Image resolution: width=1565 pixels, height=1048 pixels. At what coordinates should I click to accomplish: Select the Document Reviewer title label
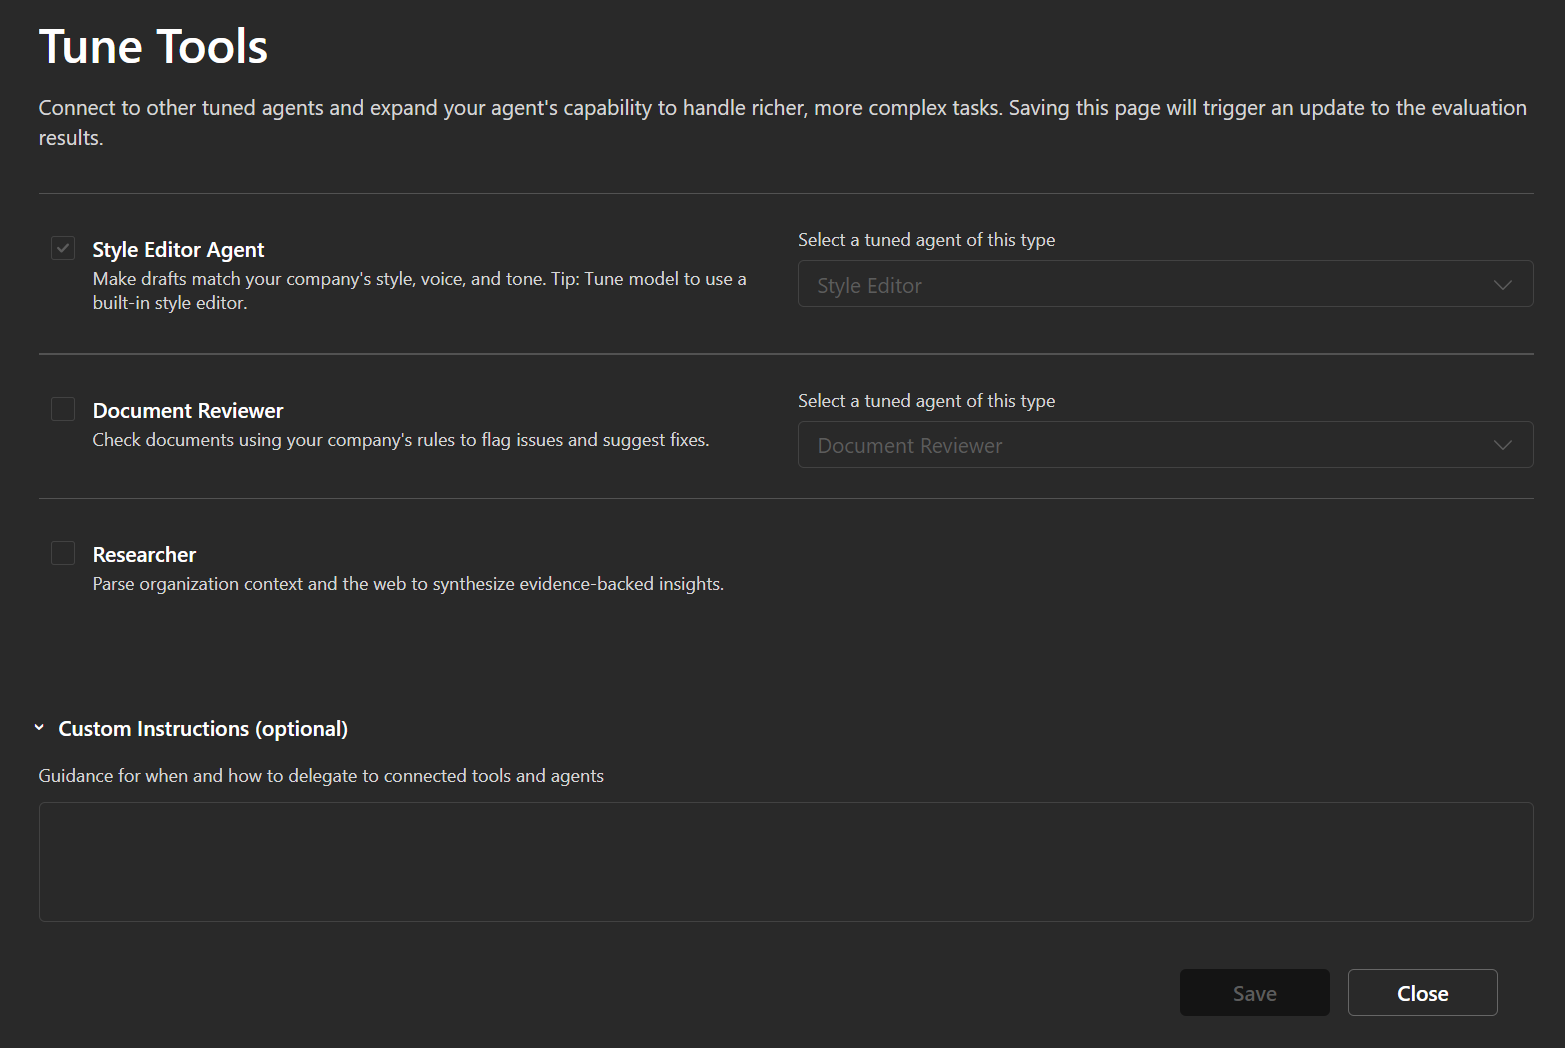[x=188, y=411]
